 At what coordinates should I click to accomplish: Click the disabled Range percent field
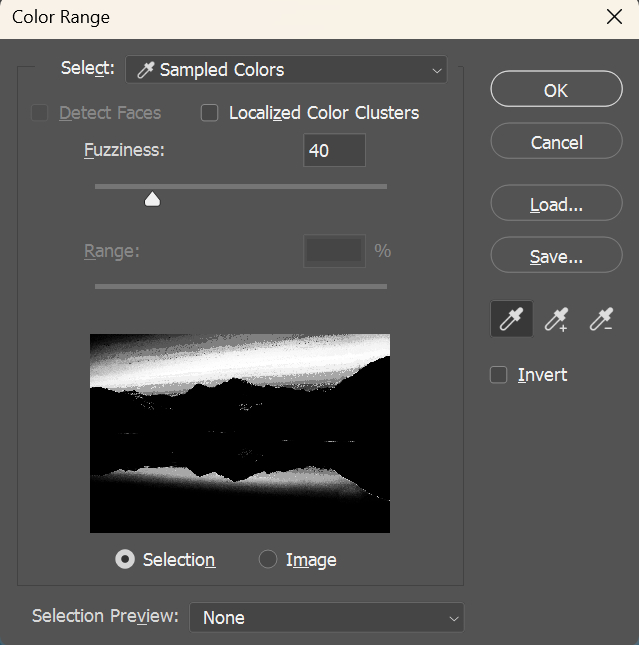click(x=334, y=251)
